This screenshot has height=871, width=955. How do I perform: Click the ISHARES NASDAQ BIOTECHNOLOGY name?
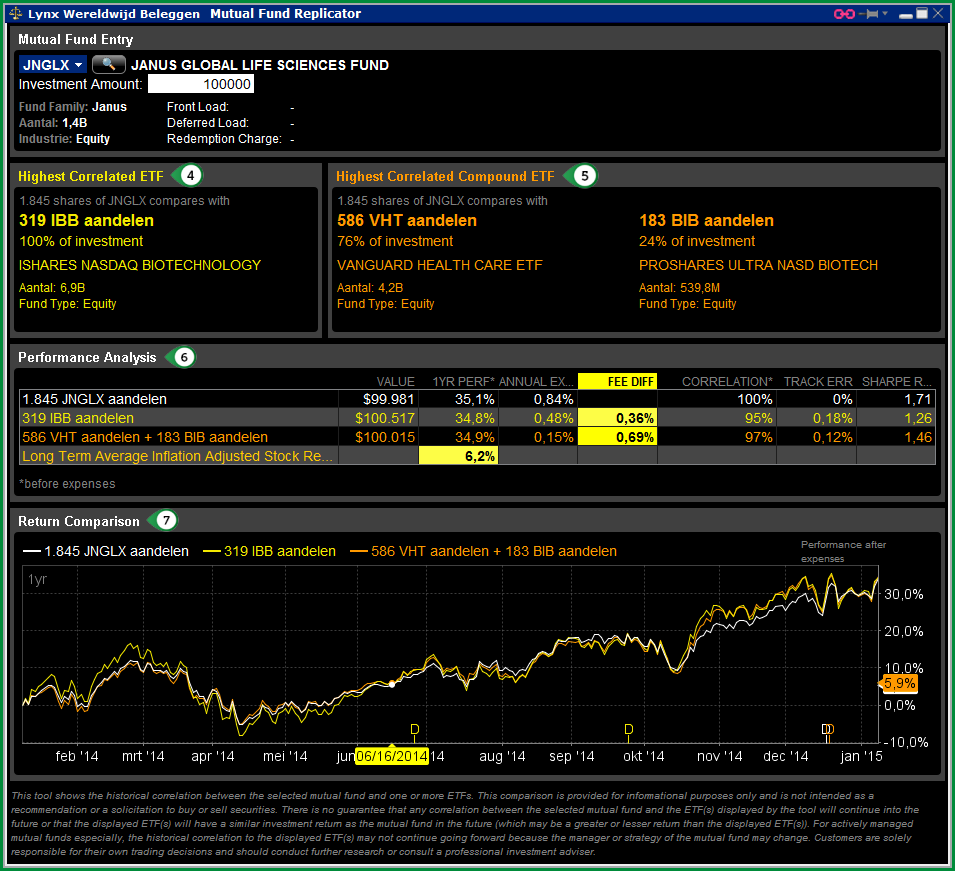pyautogui.click(x=139, y=265)
